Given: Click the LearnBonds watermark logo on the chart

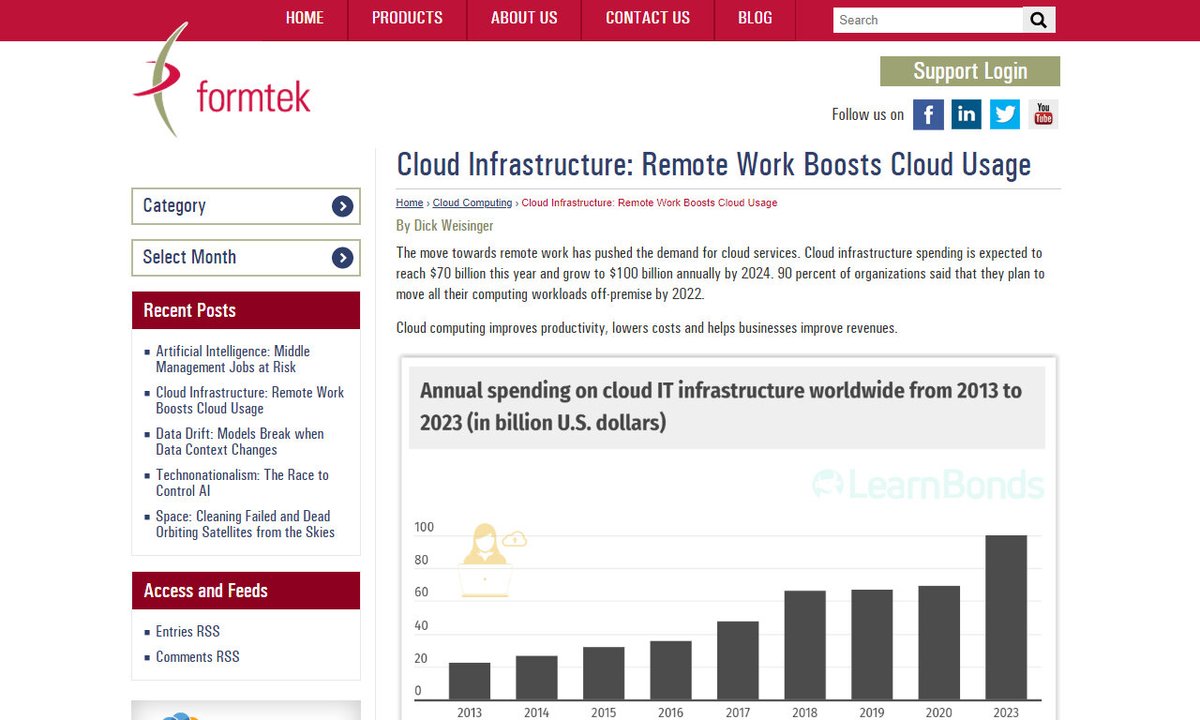Looking at the screenshot, I should pos(930,485).
